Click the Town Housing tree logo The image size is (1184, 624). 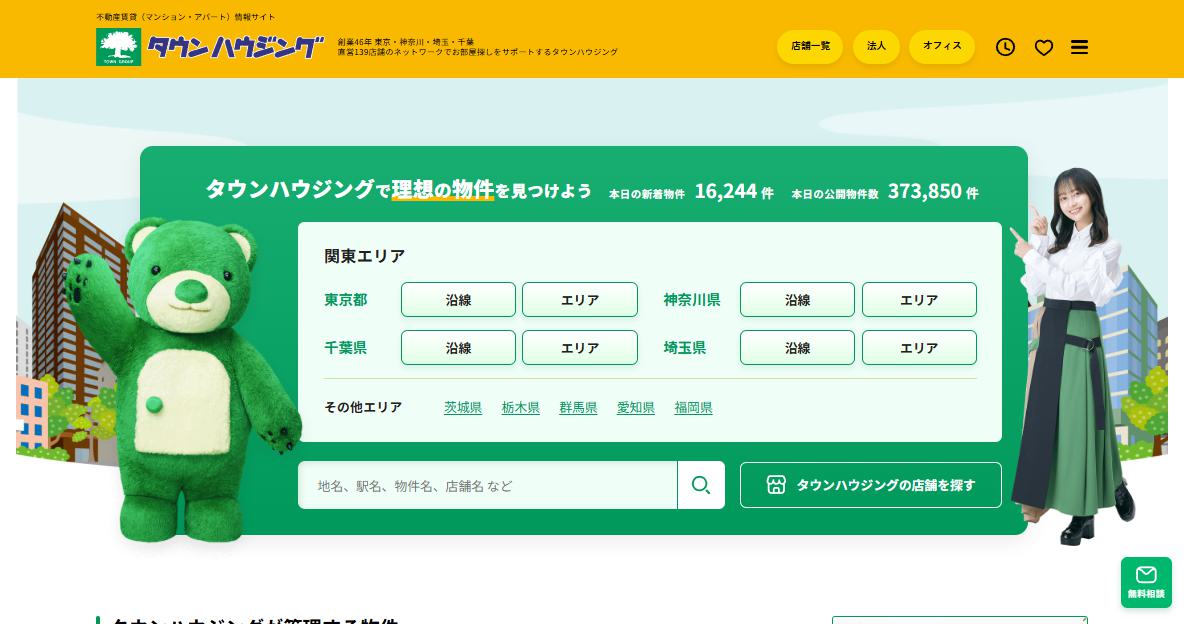(119, 47)
